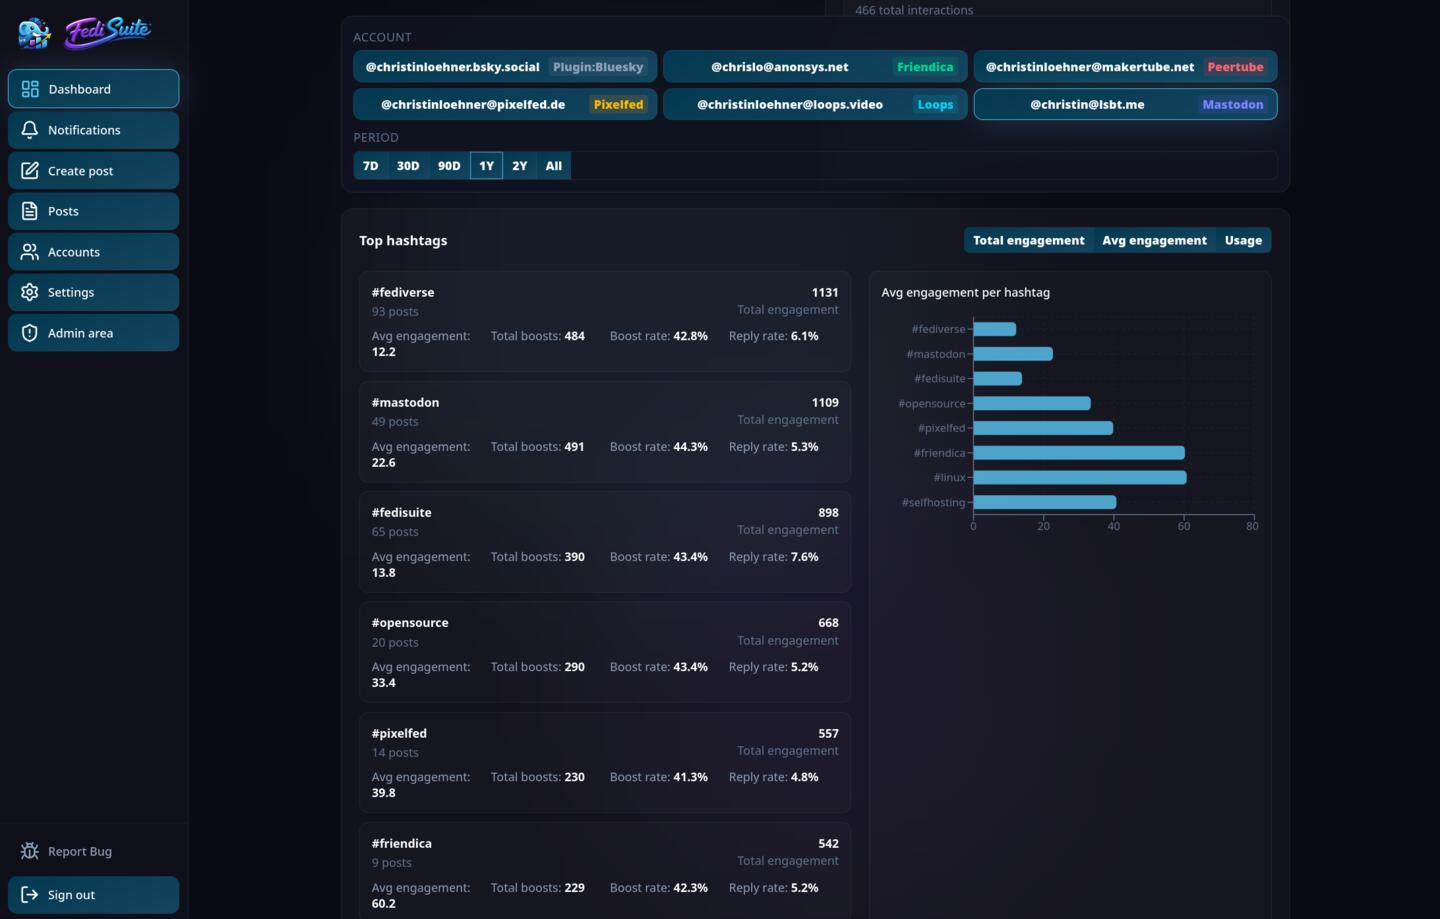The height and width of the screenshot is (919, 1440).
Task: Select the @christinloehner@pixelfed.de Pixelfed account
Action: point(505,104)
